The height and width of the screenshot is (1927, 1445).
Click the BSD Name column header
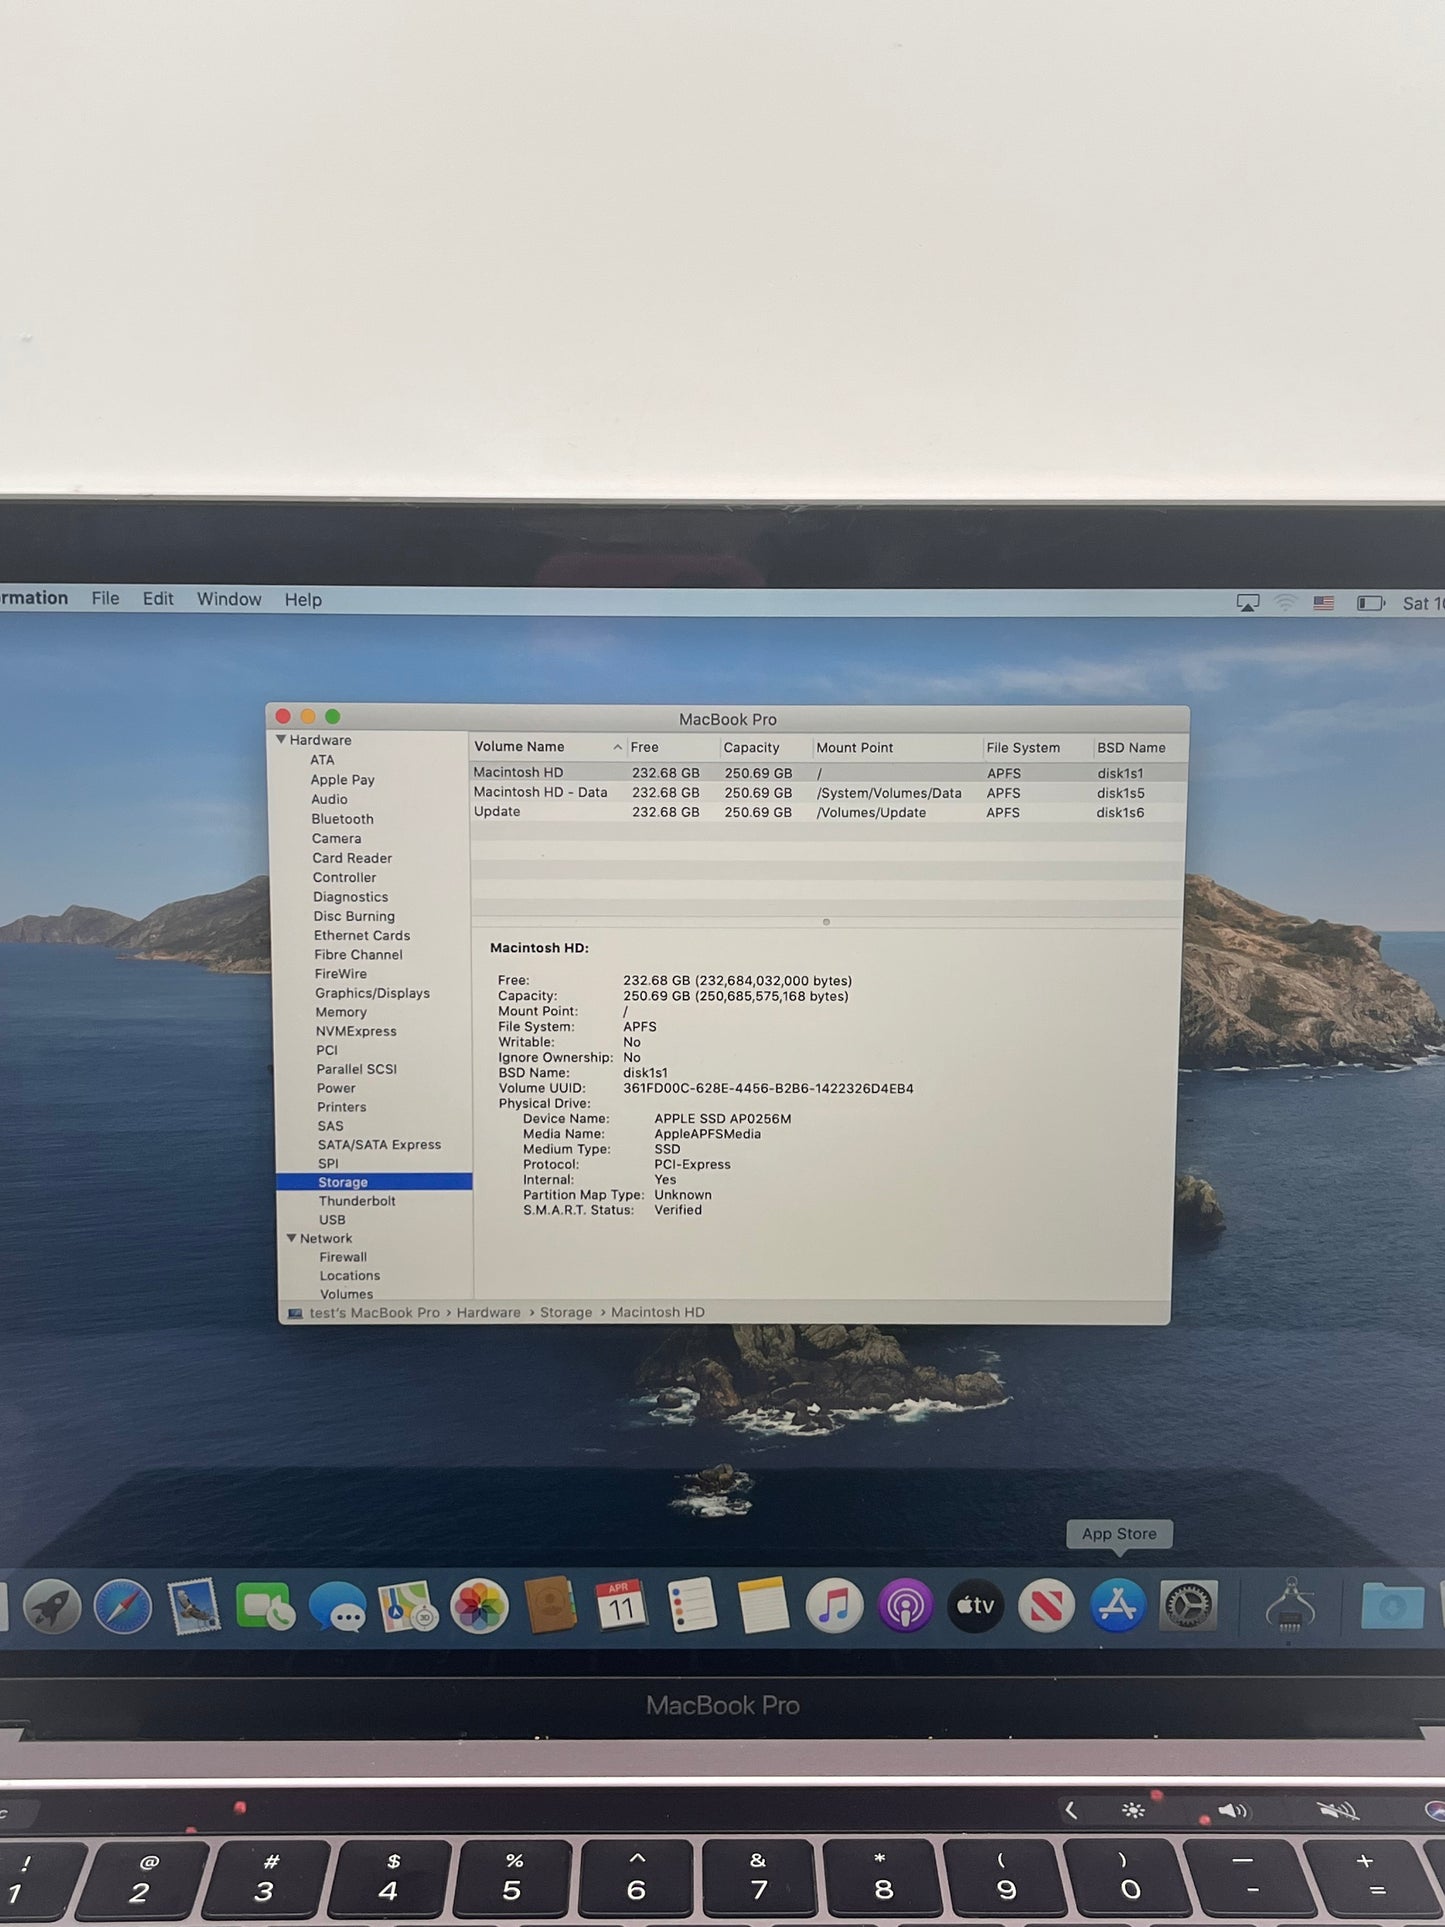click(1140, 747)
